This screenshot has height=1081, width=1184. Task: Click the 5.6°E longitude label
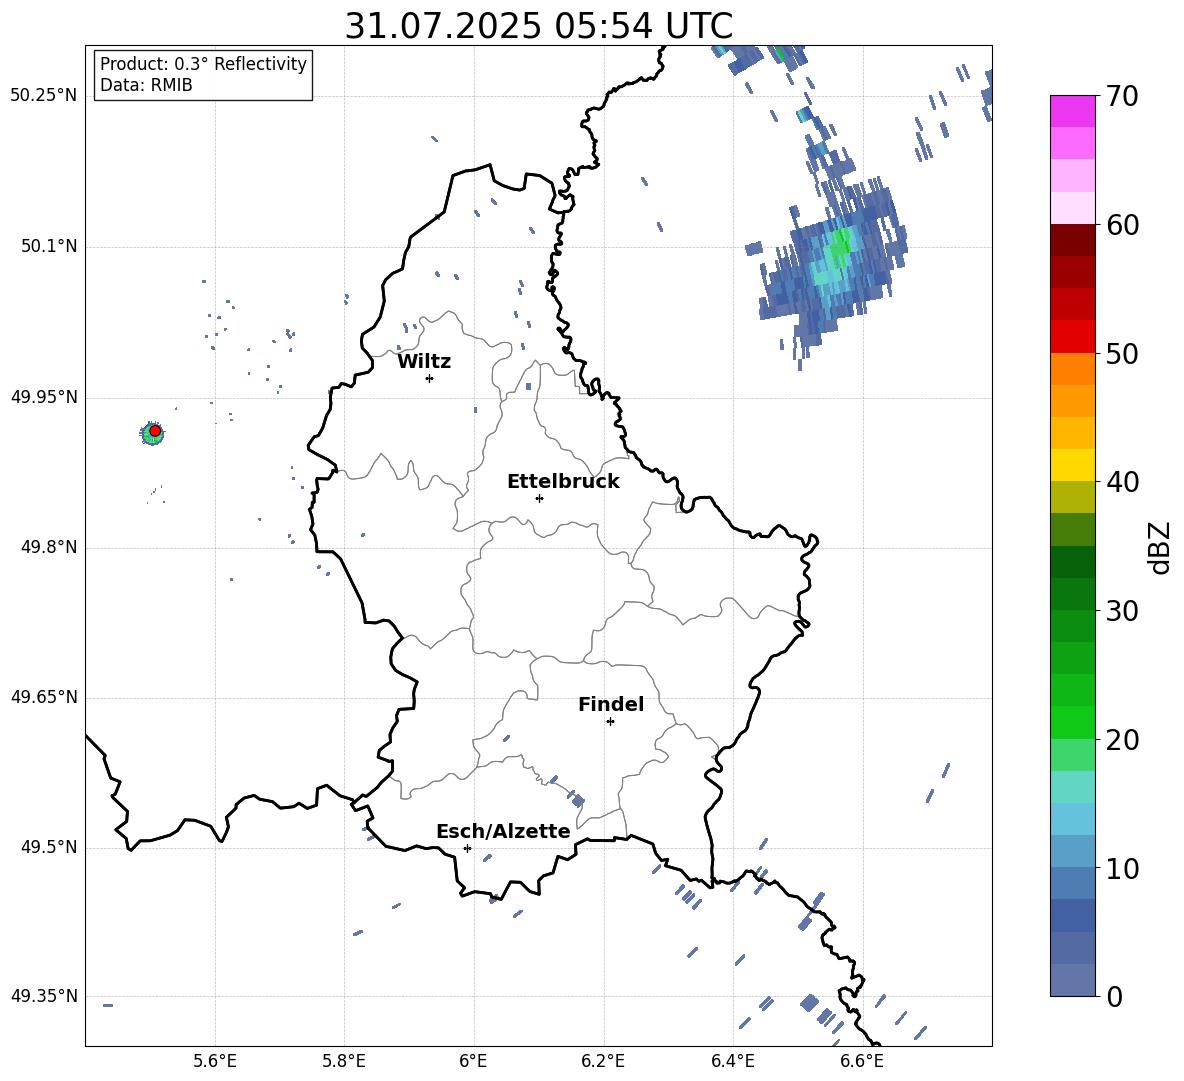[x=215, y=1061]
